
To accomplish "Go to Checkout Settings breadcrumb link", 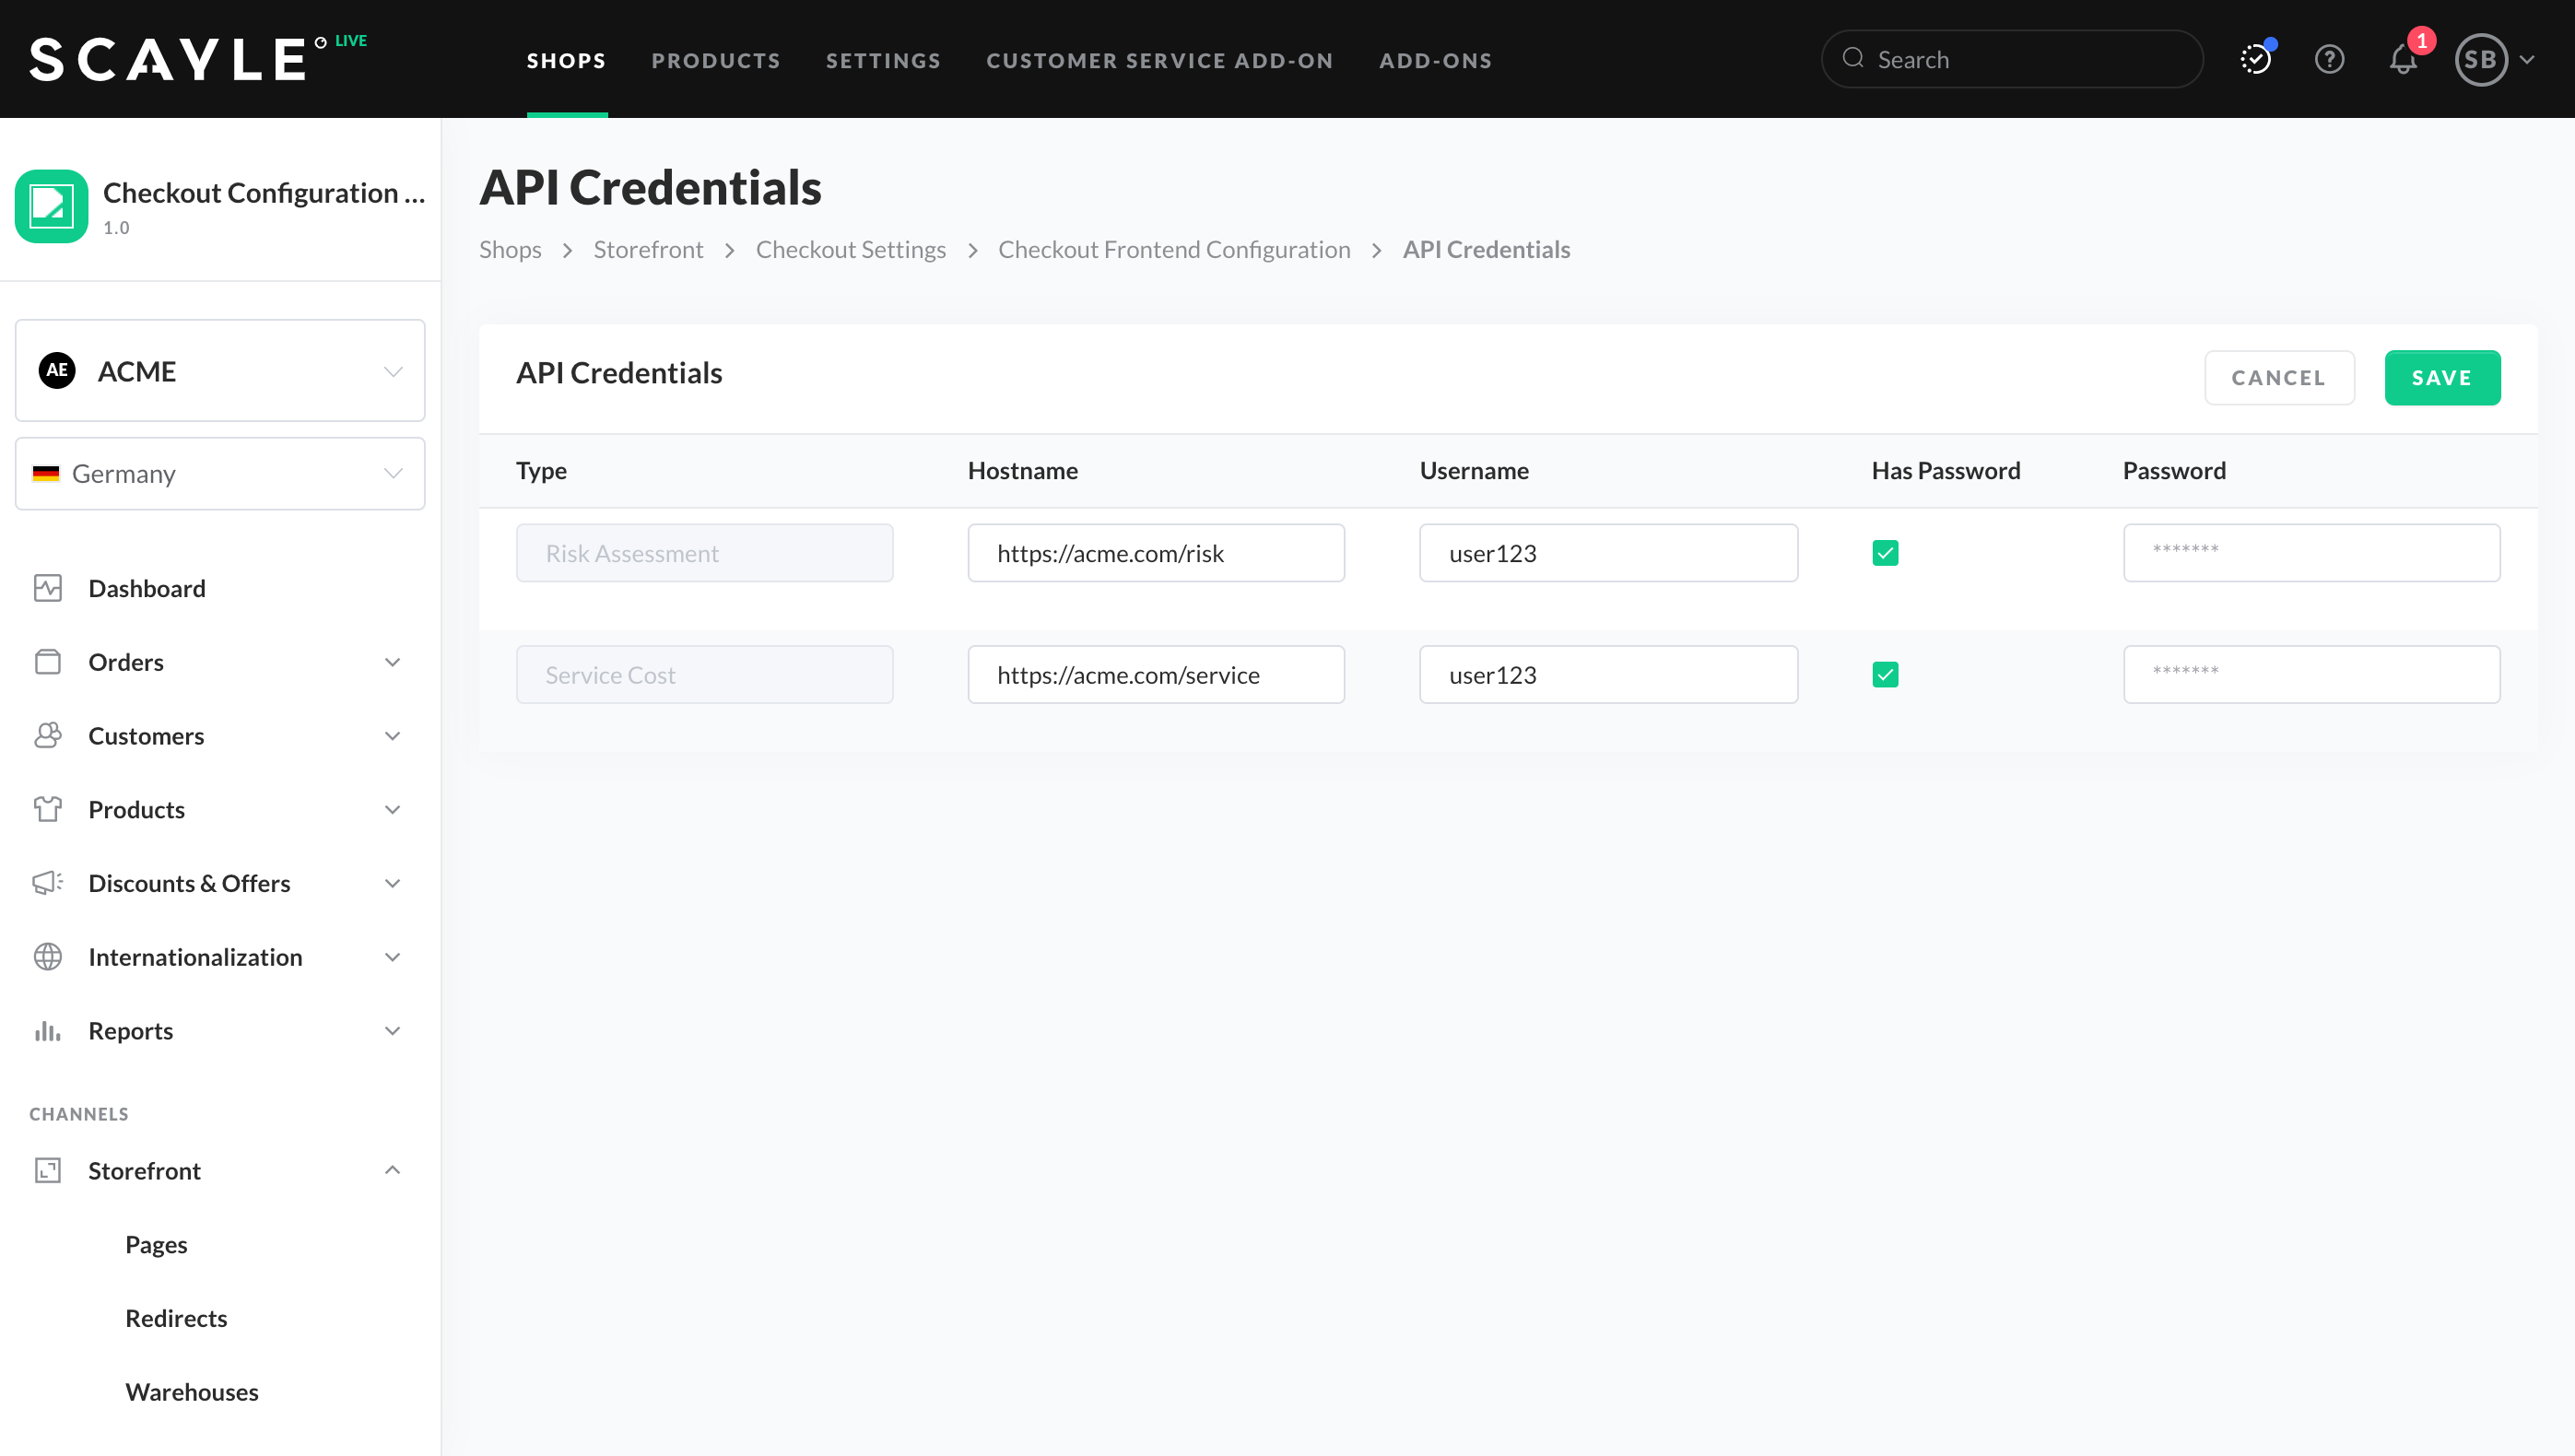I will click(x=850, y=250).
